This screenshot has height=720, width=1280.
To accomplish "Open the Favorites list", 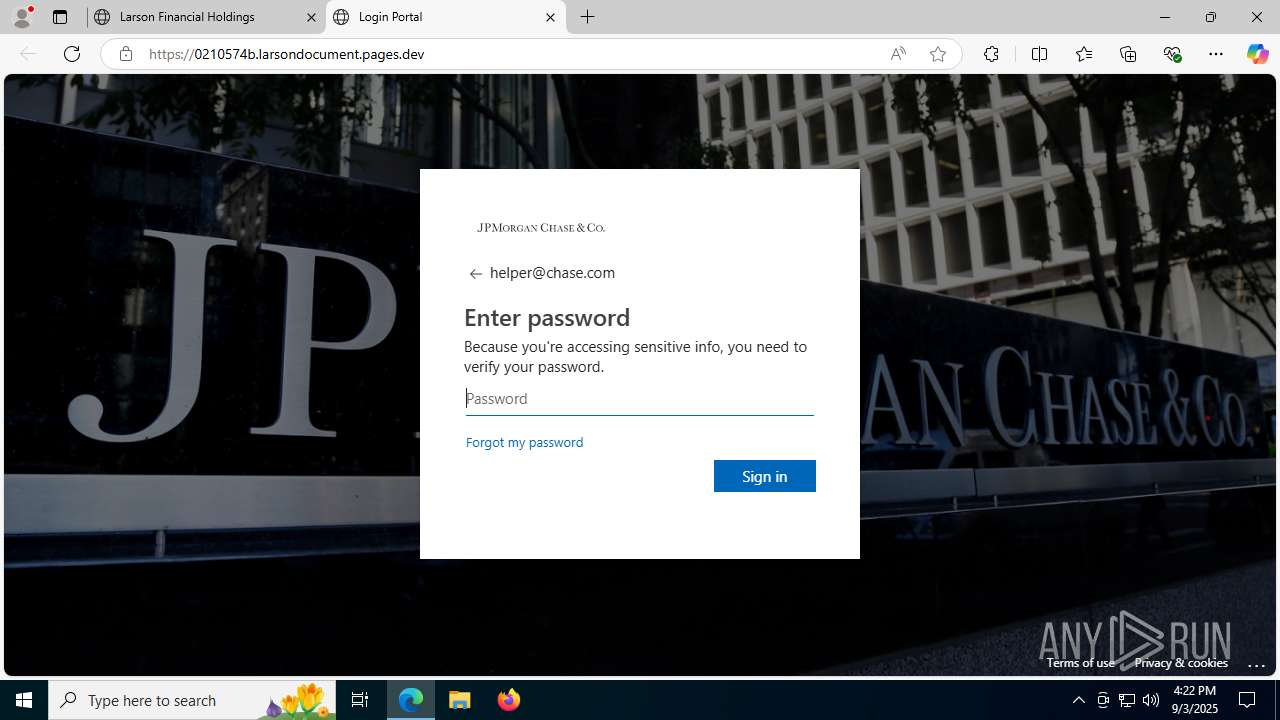I will pos(1084,54).
